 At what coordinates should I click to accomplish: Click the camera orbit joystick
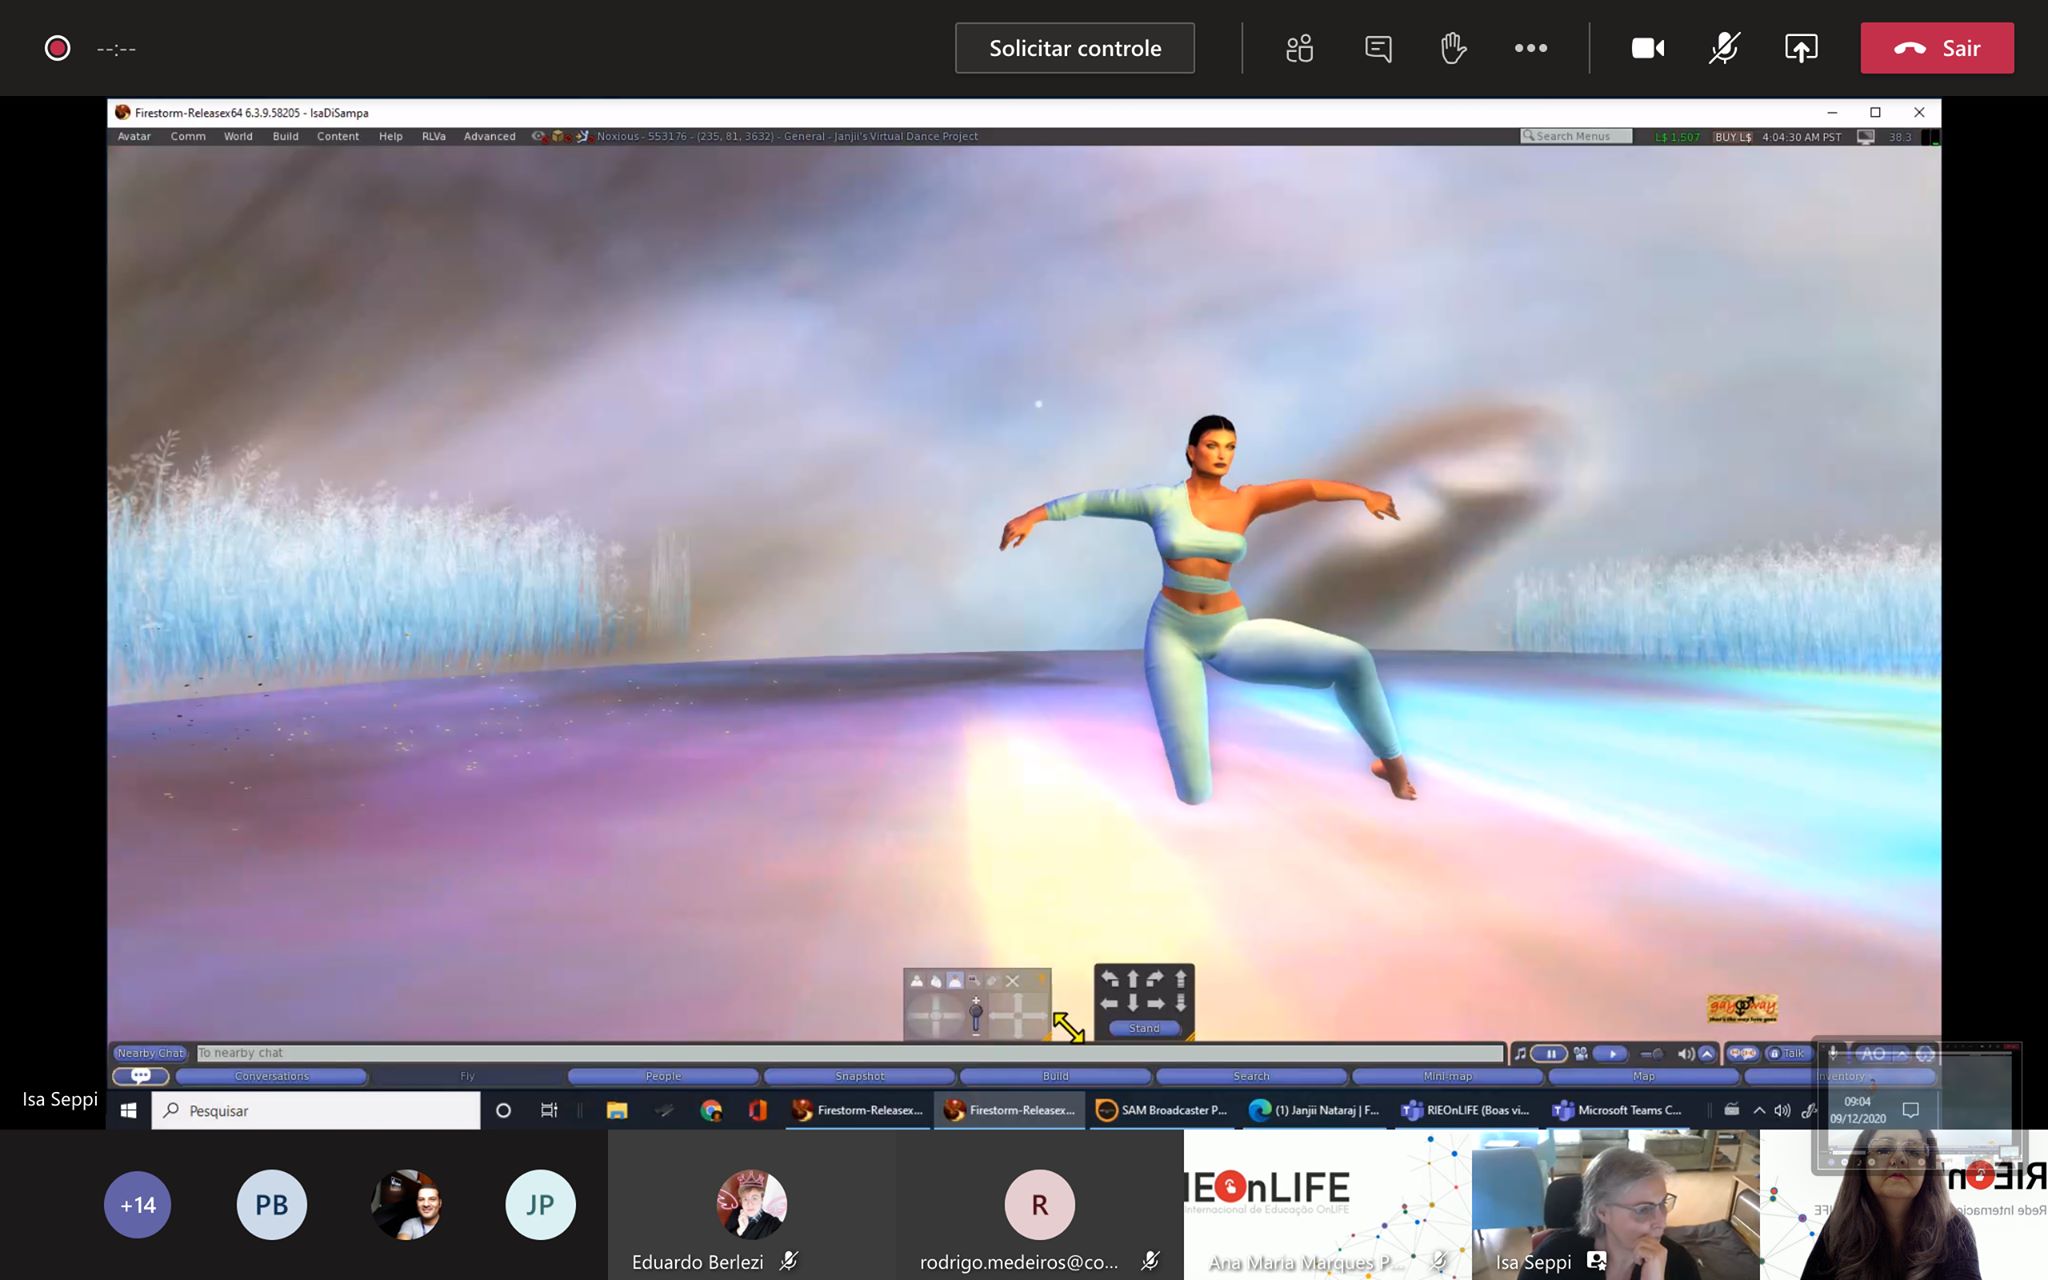coord(935,1016)
